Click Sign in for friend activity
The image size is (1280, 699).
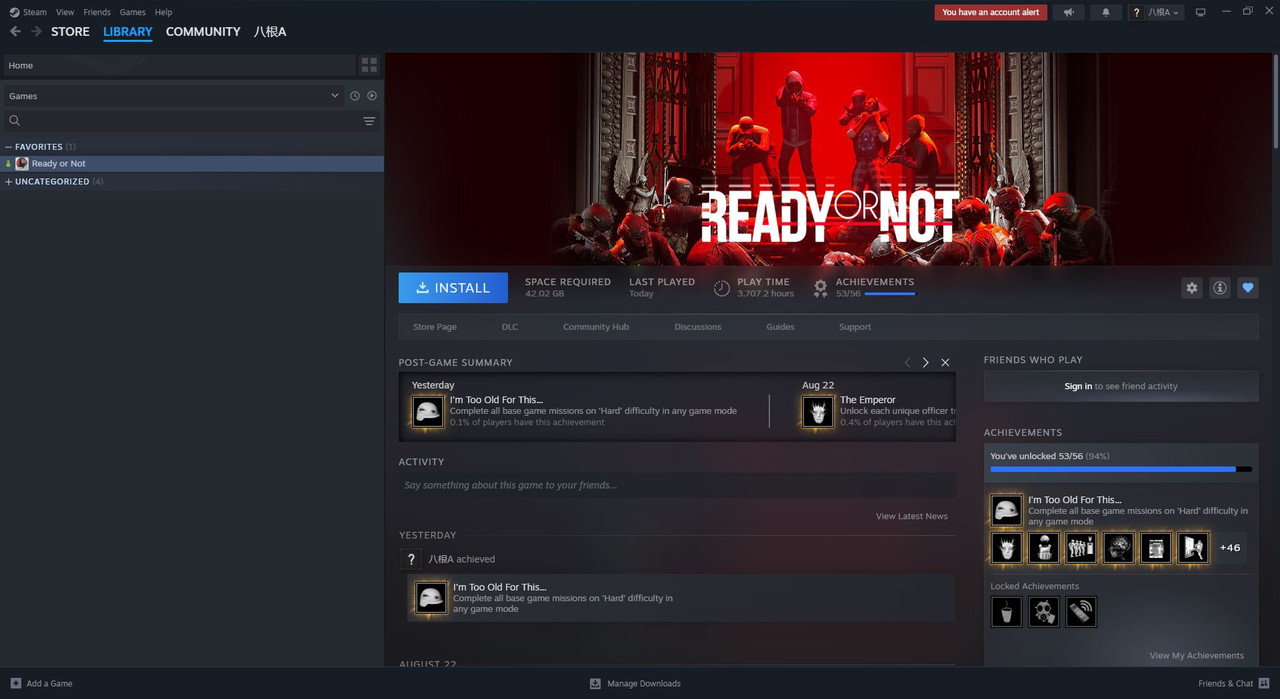point(1078,386)
